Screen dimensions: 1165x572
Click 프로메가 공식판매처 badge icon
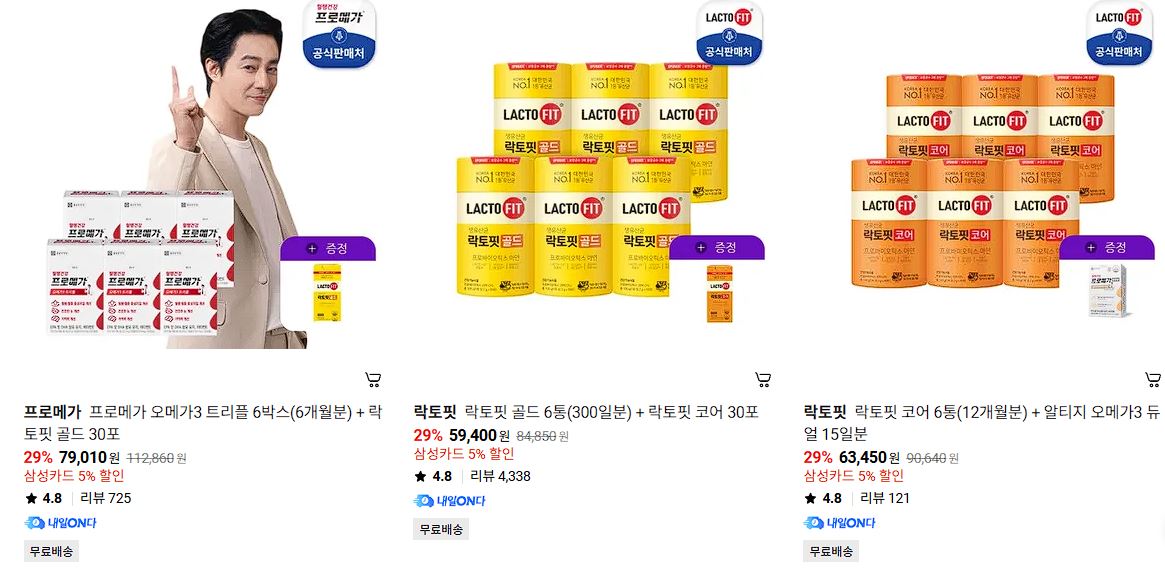(340, 34)
